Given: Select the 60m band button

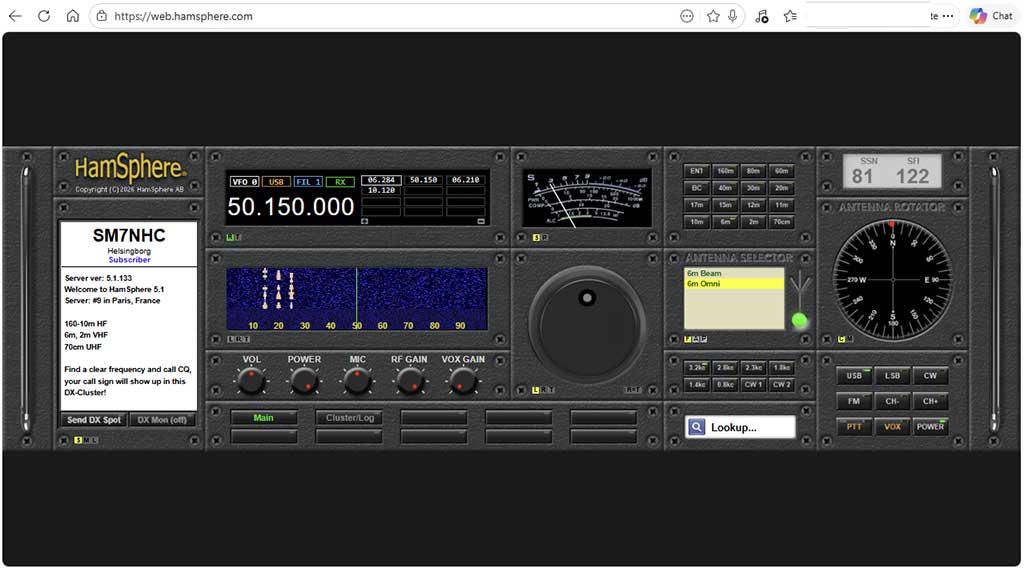Looking at the screenshot, I should pos(782,171).
